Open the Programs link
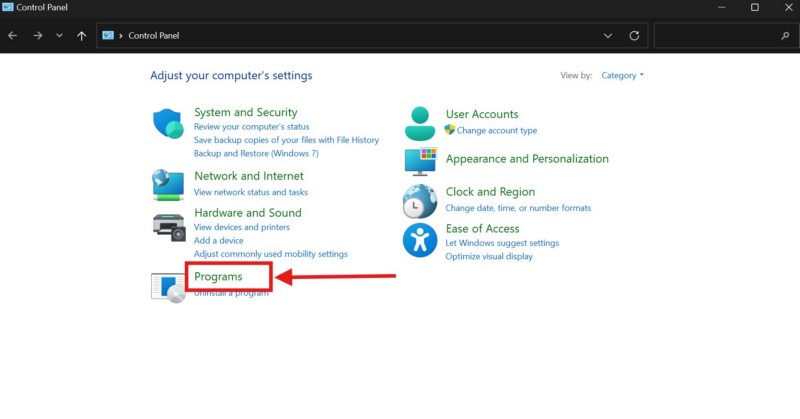 click(x=218, y=276)
